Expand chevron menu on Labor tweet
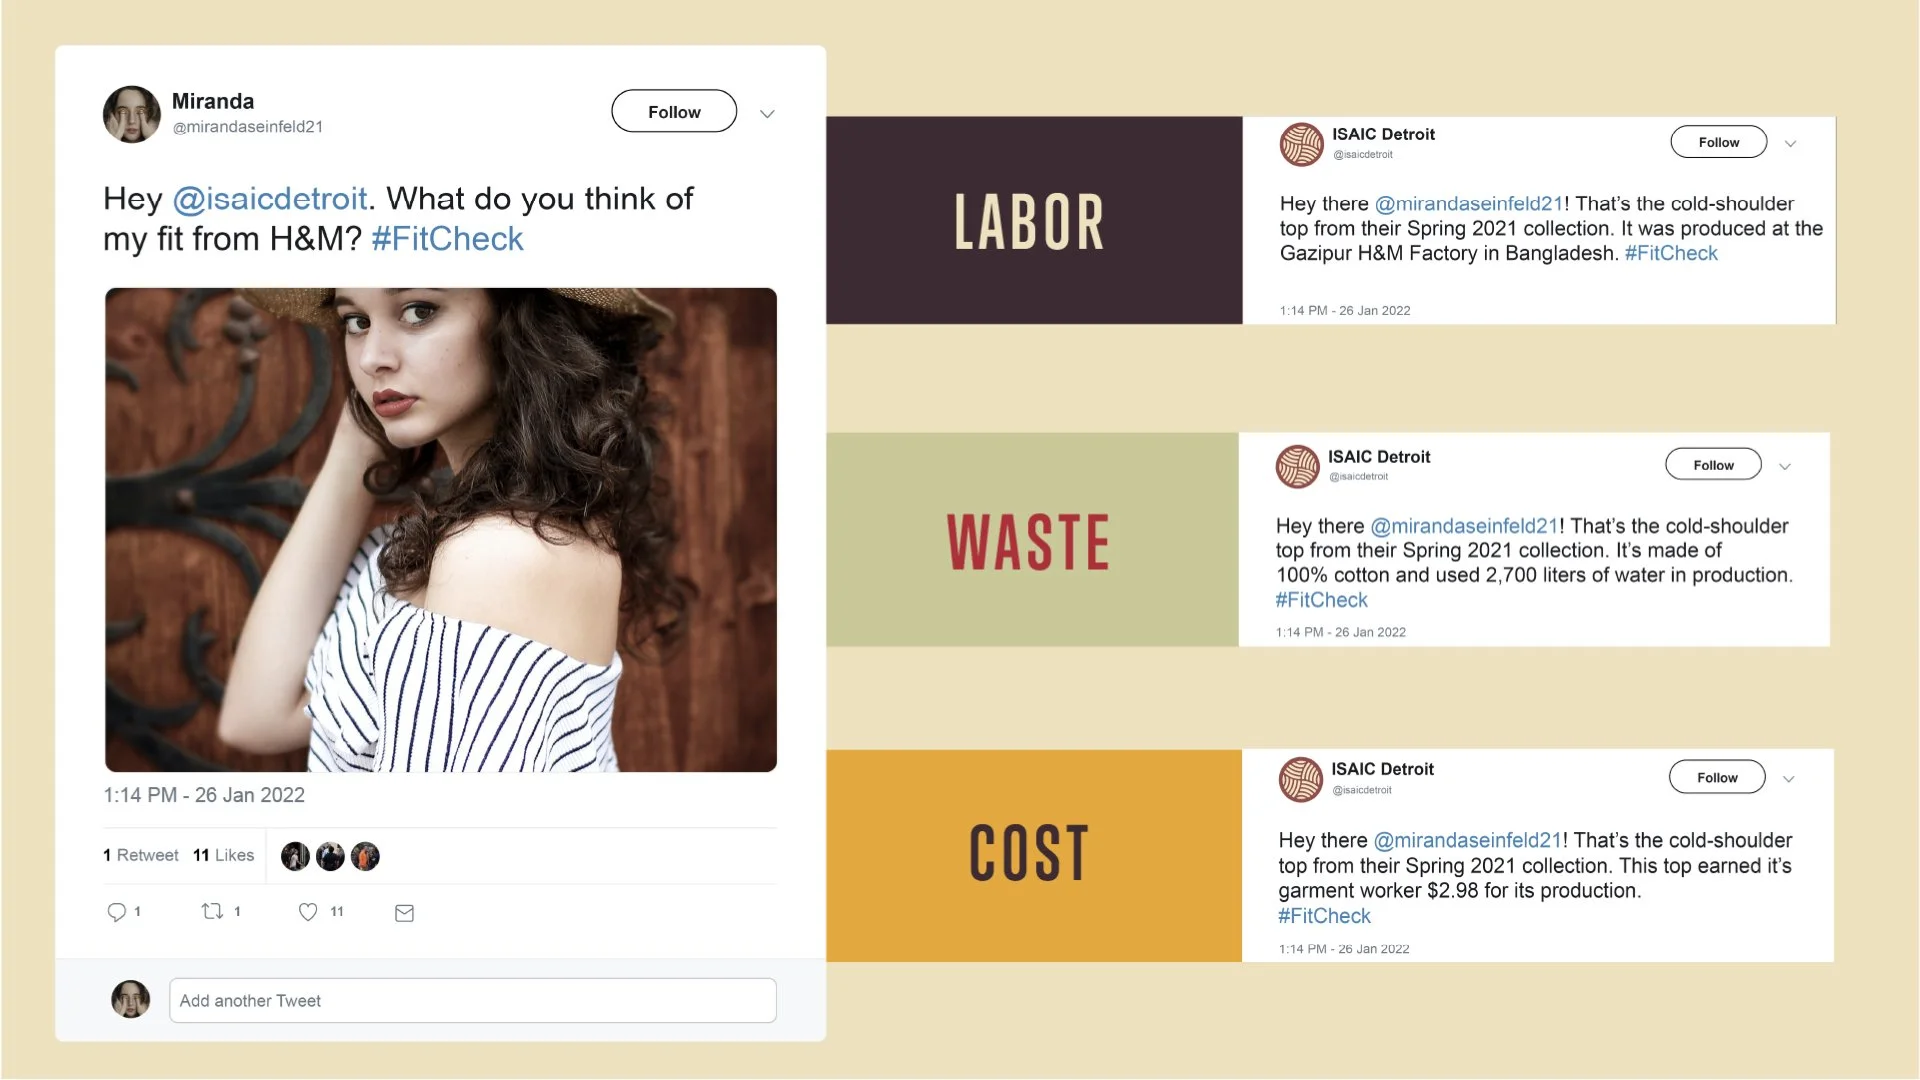The height and width of the screenshot is (1080, 1920). click(x=1791, y=144)
